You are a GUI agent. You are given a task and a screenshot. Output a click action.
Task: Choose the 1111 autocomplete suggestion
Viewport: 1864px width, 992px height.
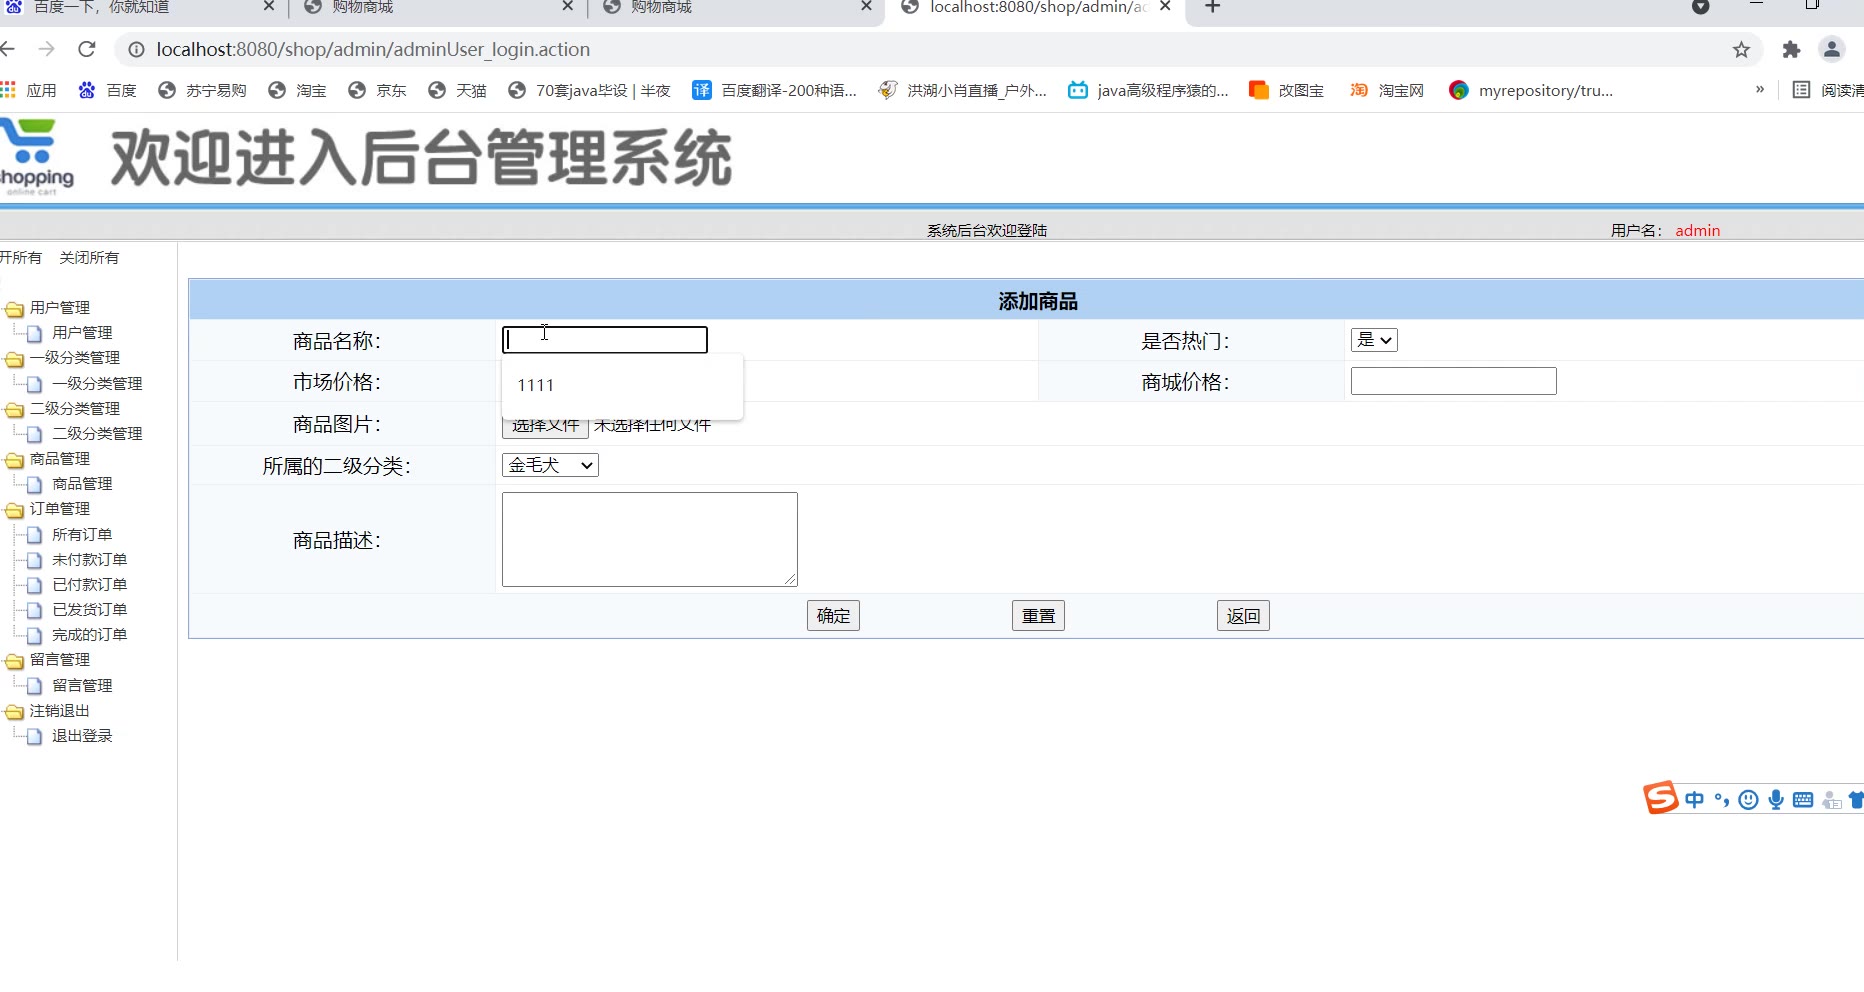point(622,385)
